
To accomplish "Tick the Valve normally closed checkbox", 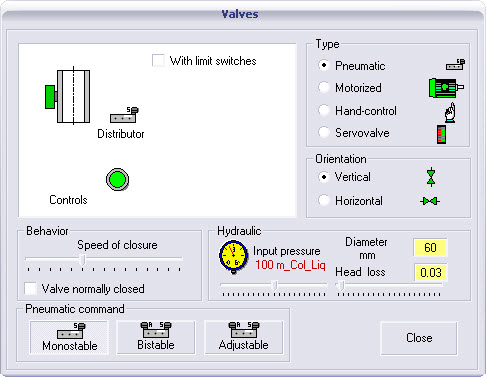I will coord(31,289).
